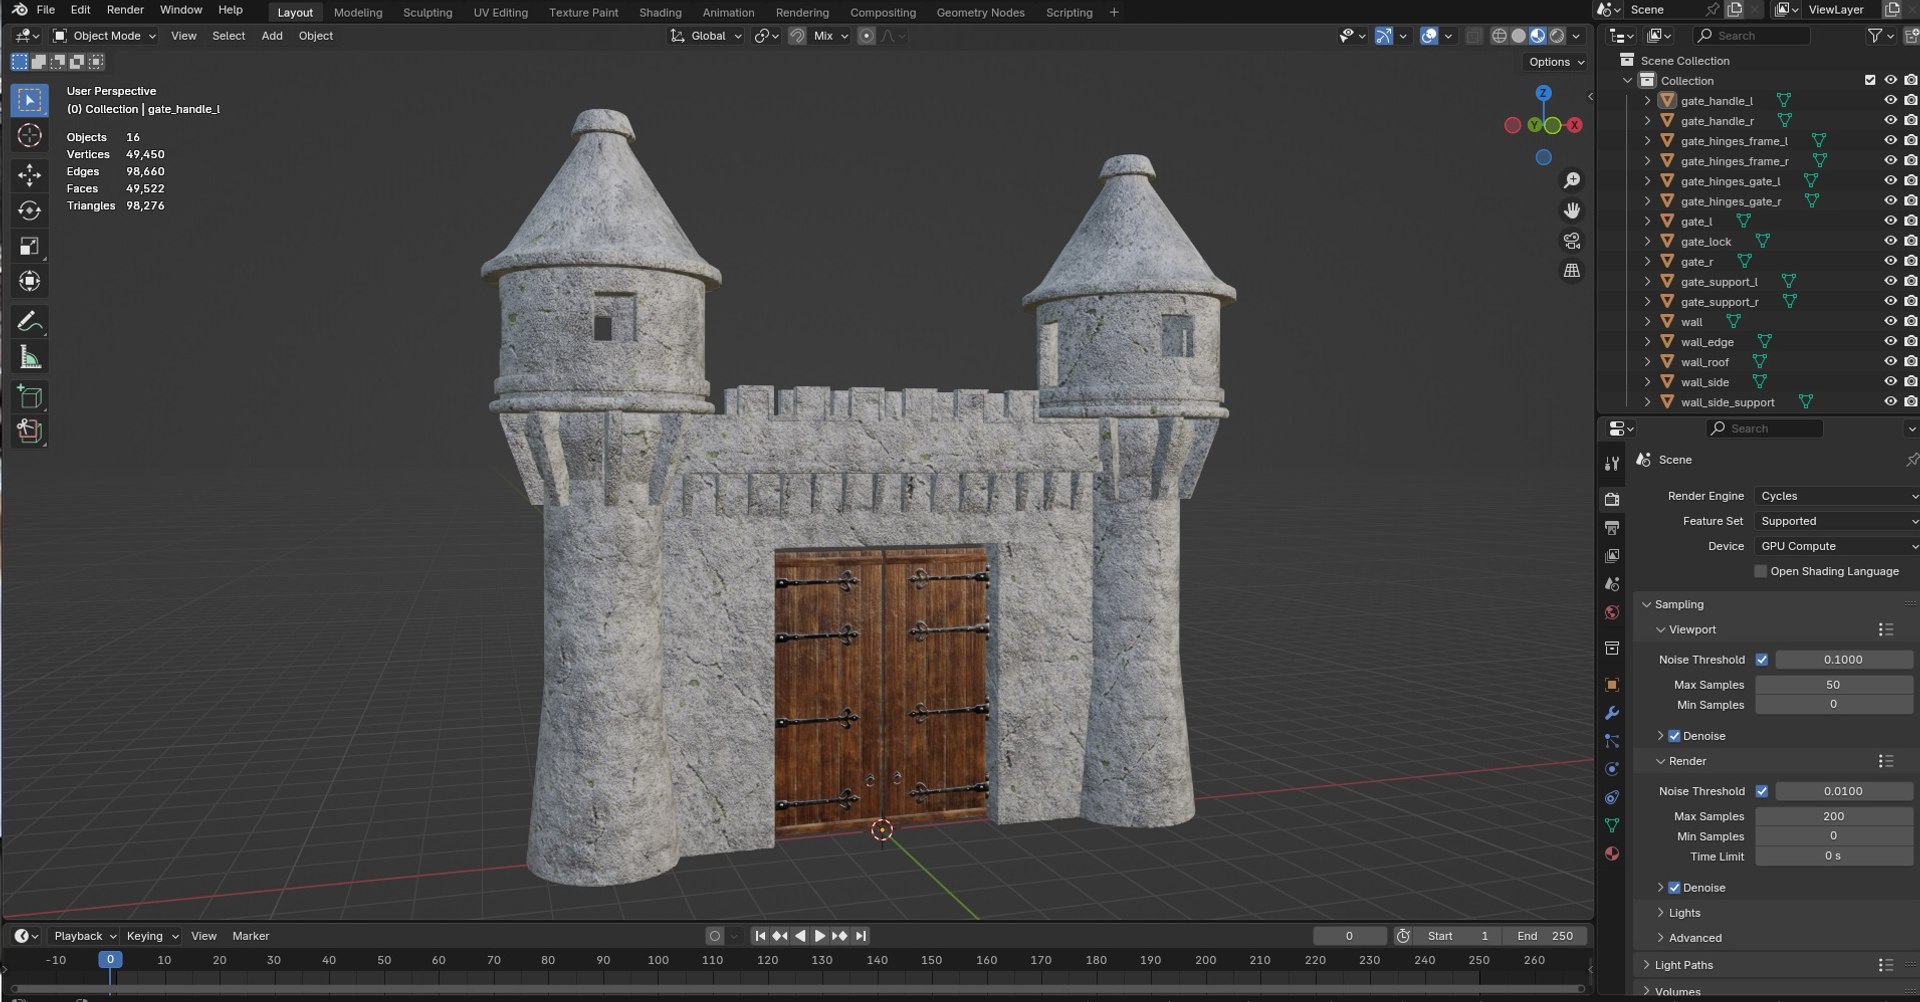Activate the Rotate tool
Screen dimensions: 1920x1002
[x=29, y=211]
